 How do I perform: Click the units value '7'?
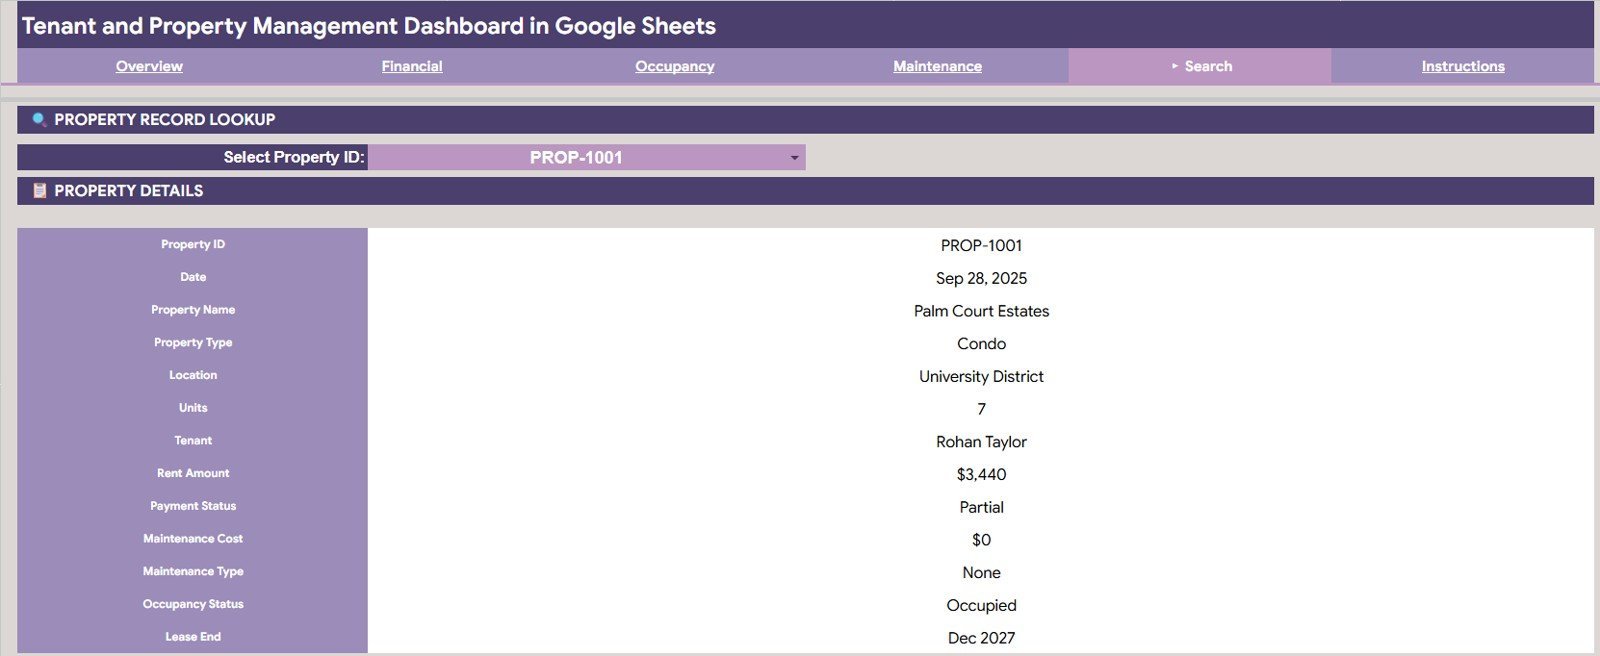981,409
